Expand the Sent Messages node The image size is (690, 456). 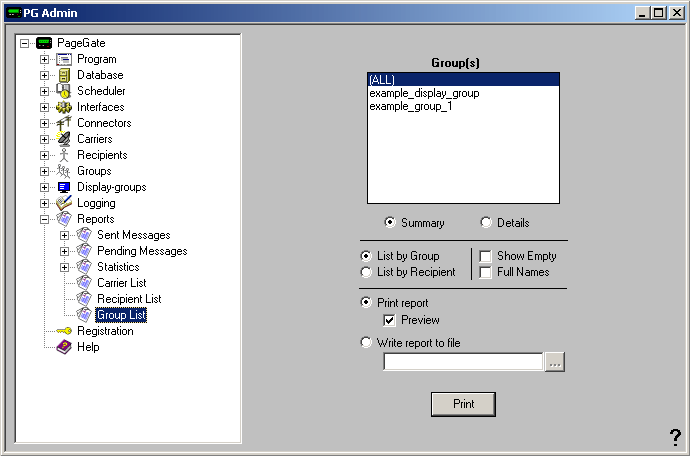click(x=64, y=235)
